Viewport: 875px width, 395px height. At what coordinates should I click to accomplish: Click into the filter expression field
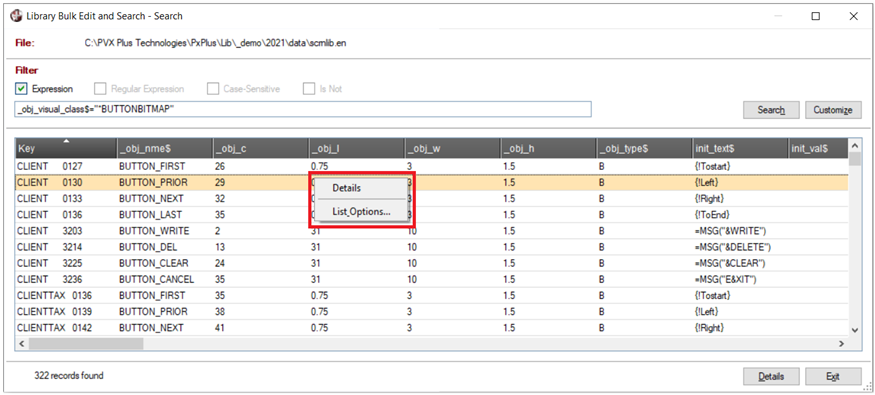[x=303, y=109]
